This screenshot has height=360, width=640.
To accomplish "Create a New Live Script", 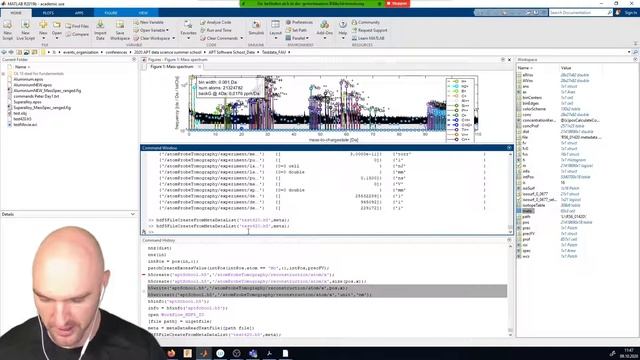I will pyautogui.click(x=25, y=31).
